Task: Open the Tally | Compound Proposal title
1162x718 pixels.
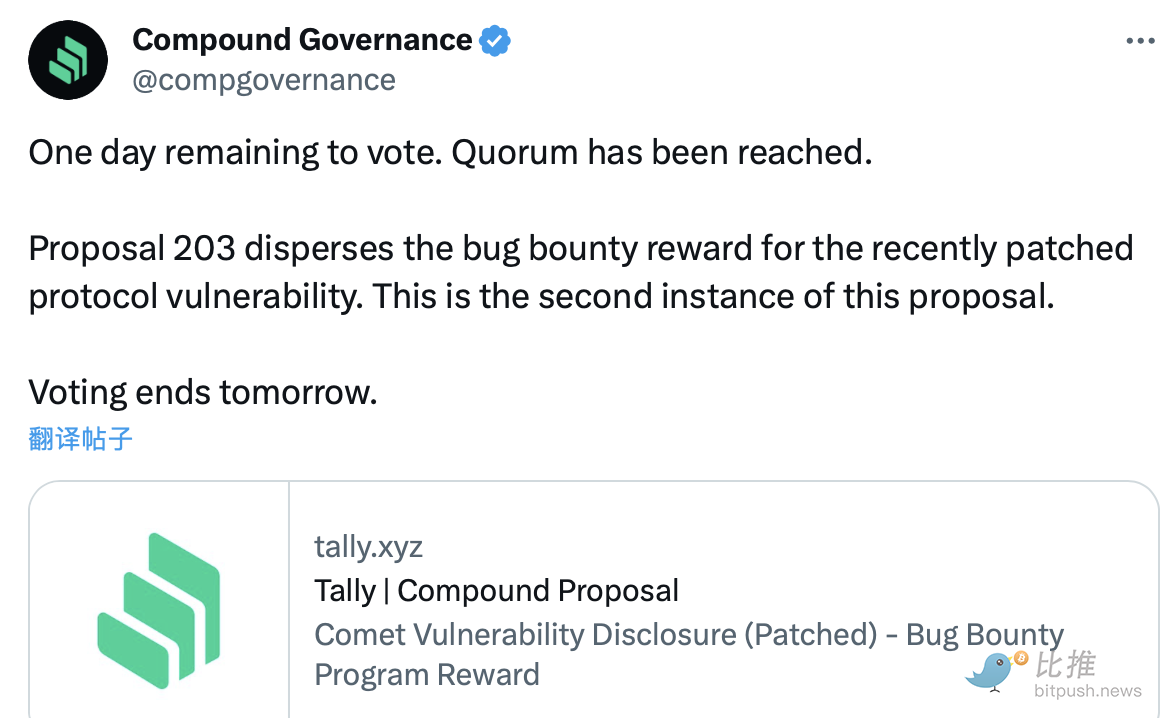Action: click(496, 591)
